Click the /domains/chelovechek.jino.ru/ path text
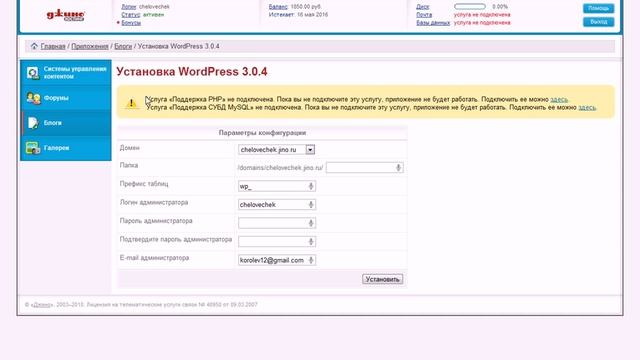 click(280, 168)
